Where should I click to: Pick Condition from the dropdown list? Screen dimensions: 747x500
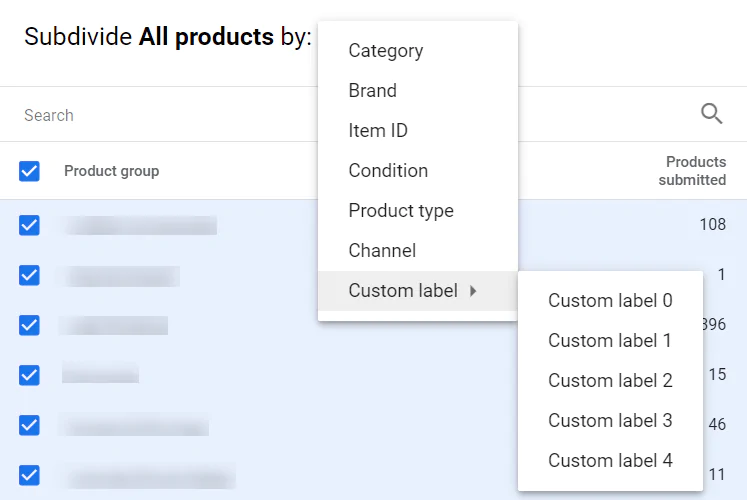[388, 171]
